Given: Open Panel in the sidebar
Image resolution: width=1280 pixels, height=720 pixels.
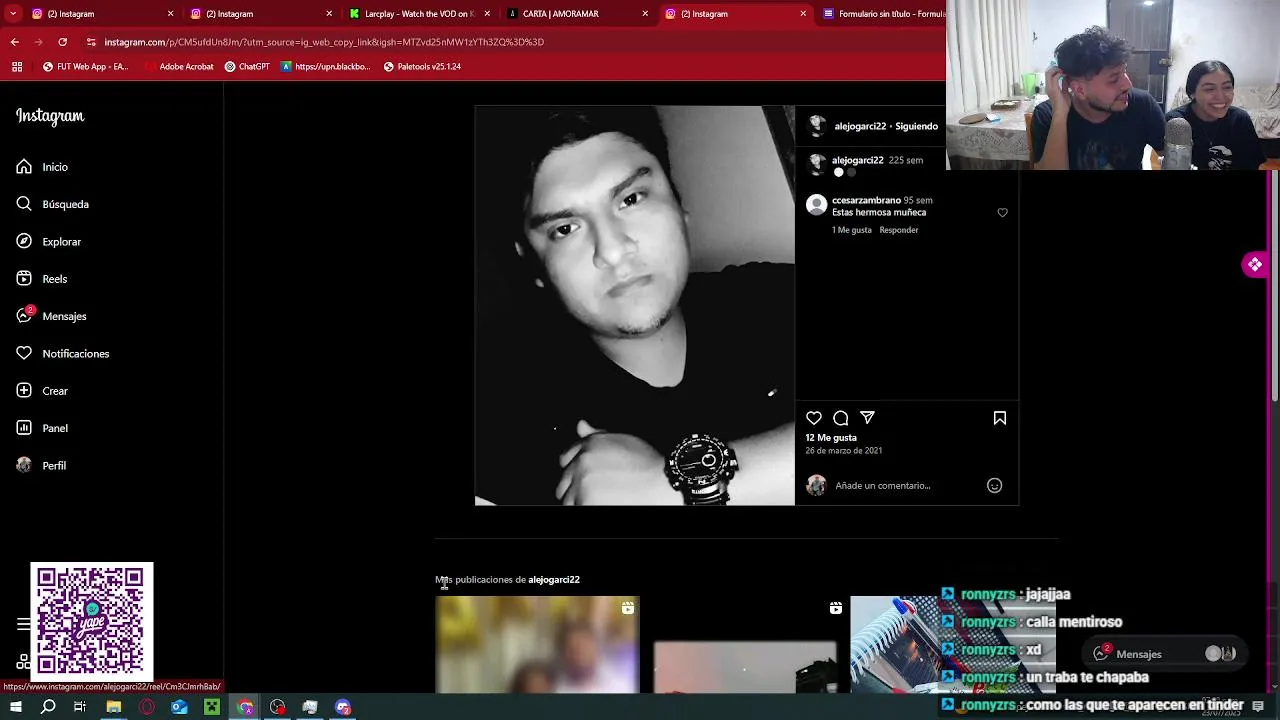Looking at the screenshot, I should click(x=41, y=428).
